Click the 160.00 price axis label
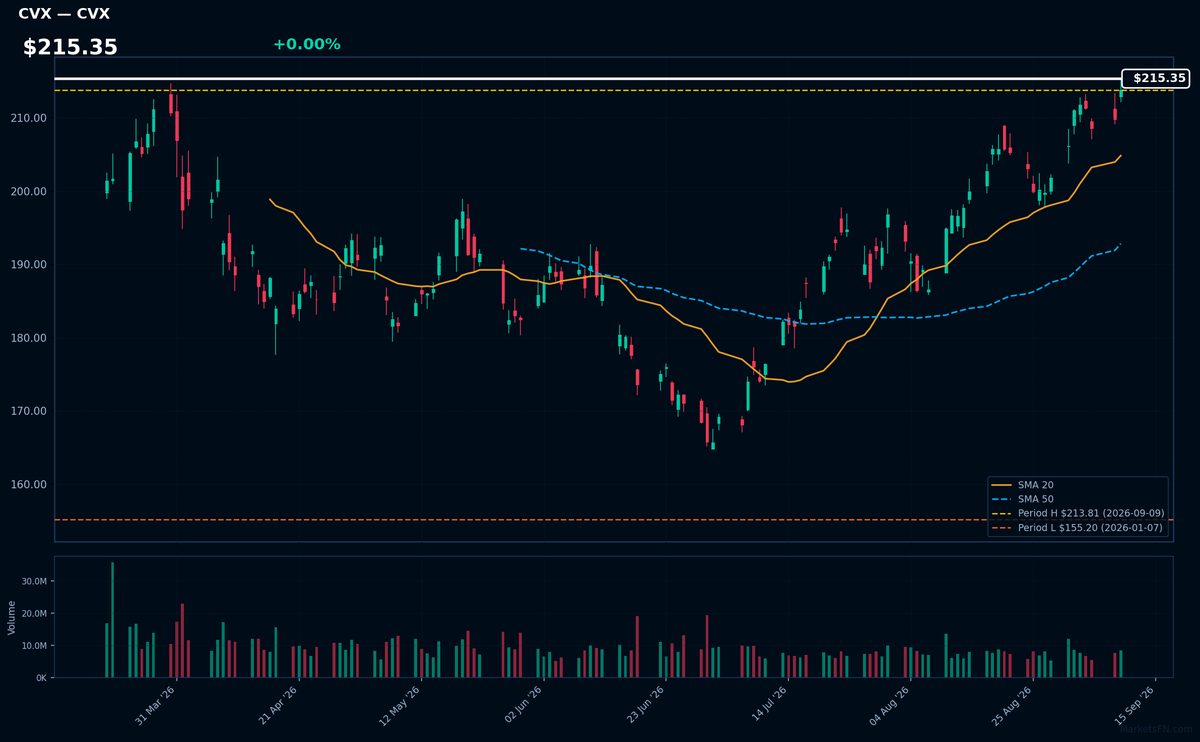The width and height of the screenshot is (1200, 742). (30, 485)
